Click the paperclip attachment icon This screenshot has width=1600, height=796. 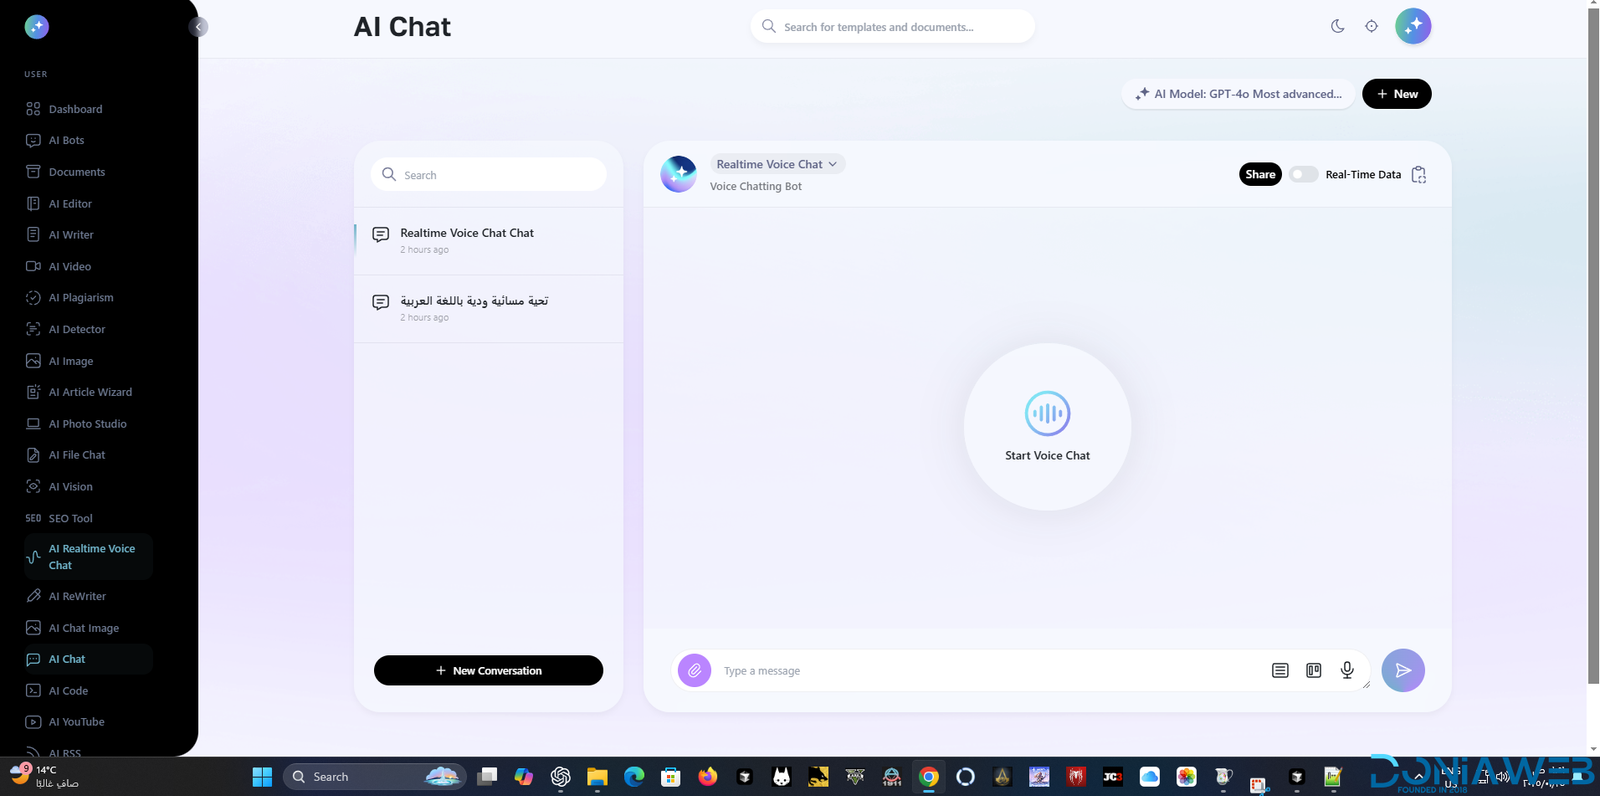pos(694,670)
